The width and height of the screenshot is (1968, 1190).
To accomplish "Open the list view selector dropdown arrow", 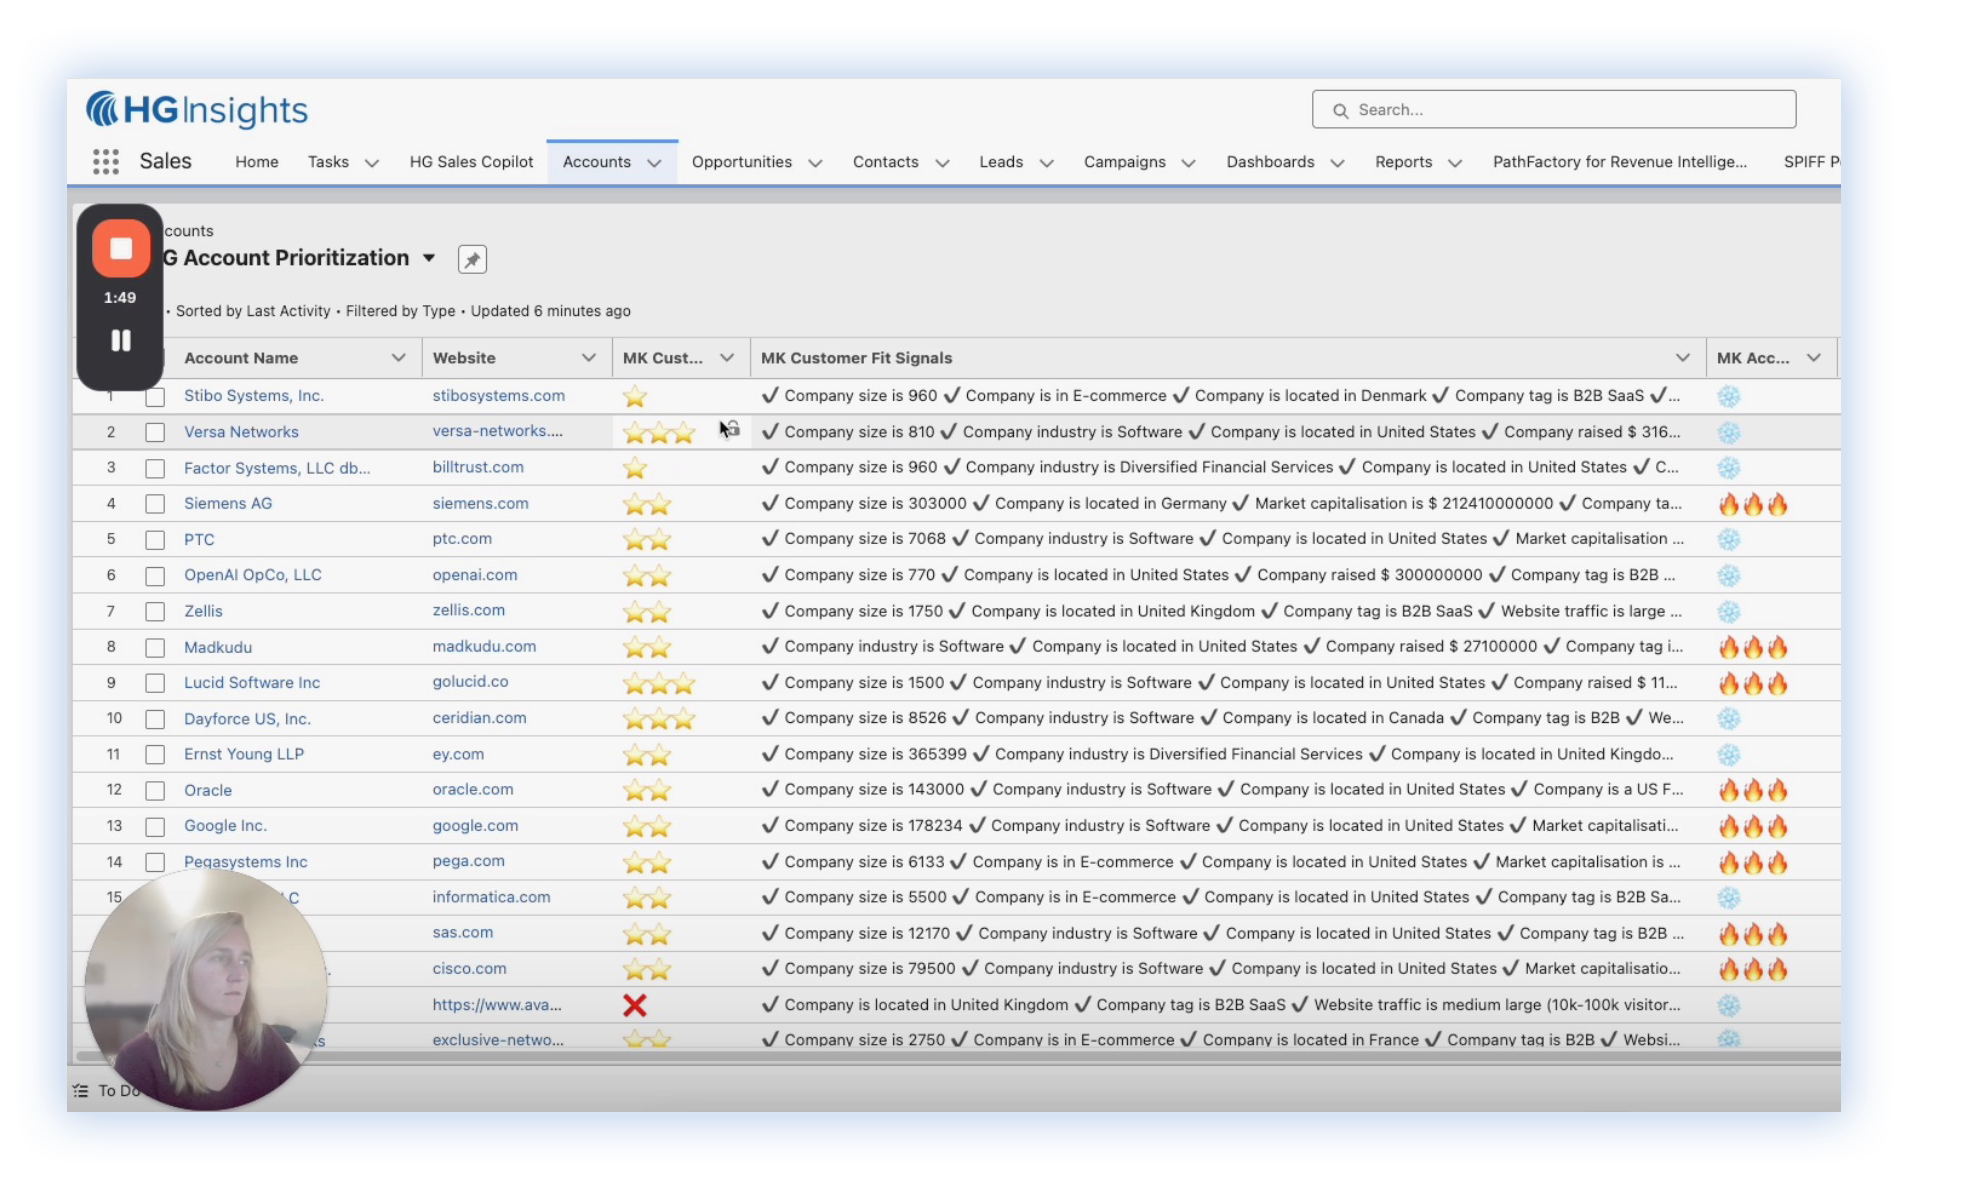I will 429,258.
